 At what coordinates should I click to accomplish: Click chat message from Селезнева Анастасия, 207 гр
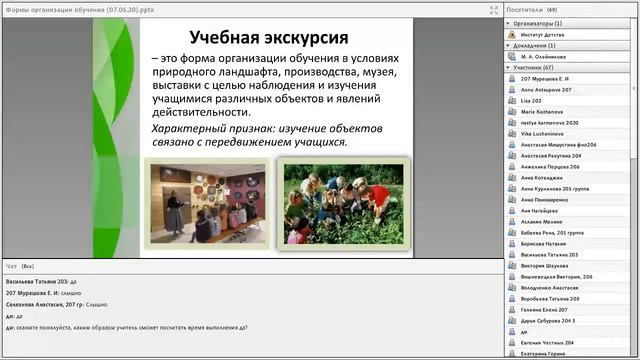[57, 304]
